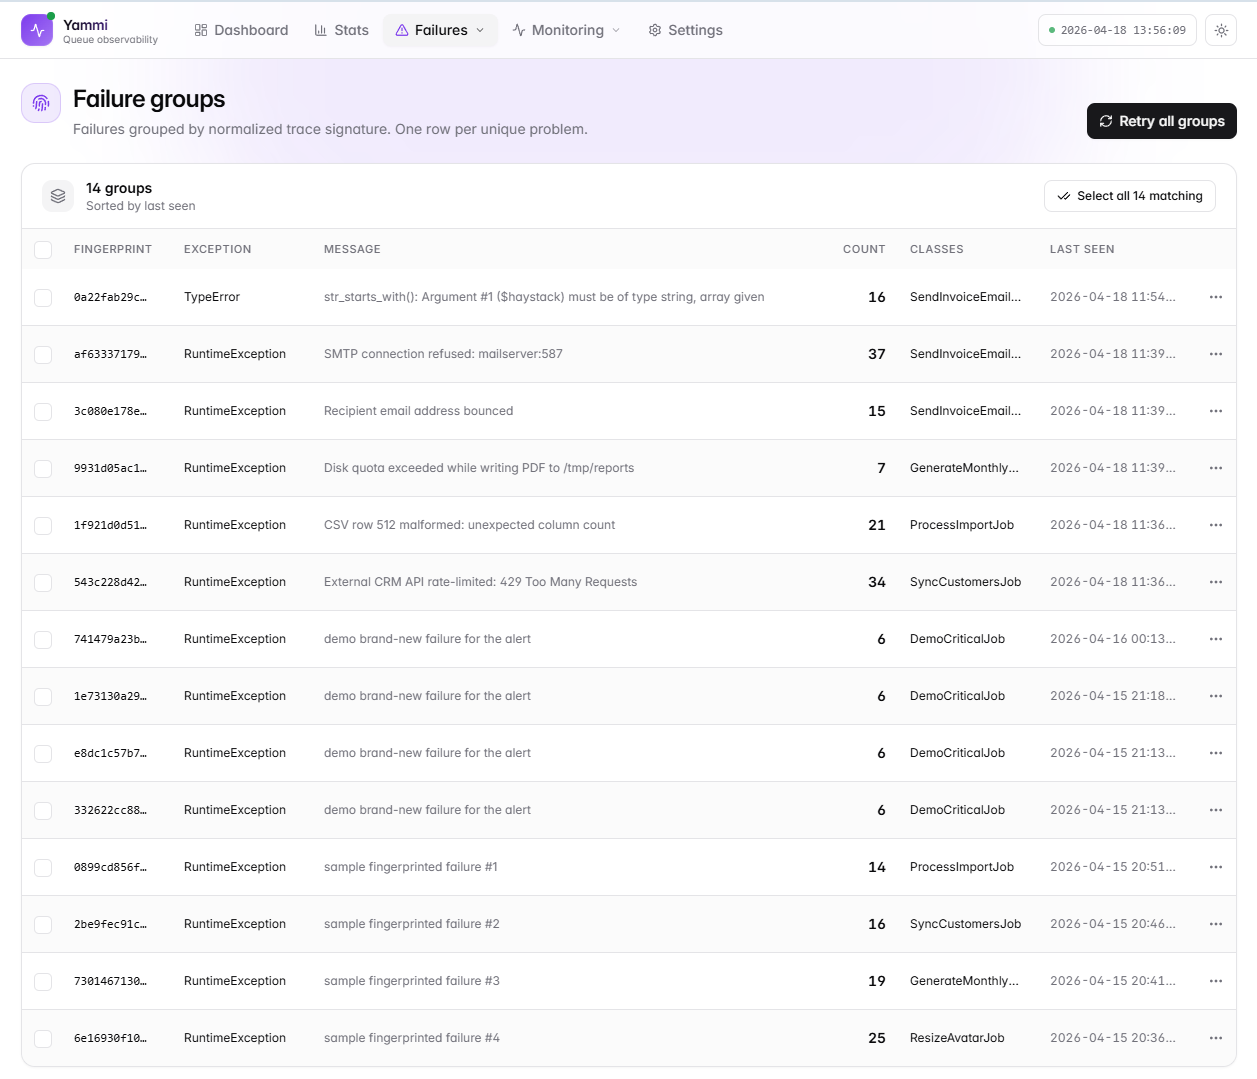Select checkbox for SMTP connection refused row
Screen dimensions: 1257x1079
[43, 354]
